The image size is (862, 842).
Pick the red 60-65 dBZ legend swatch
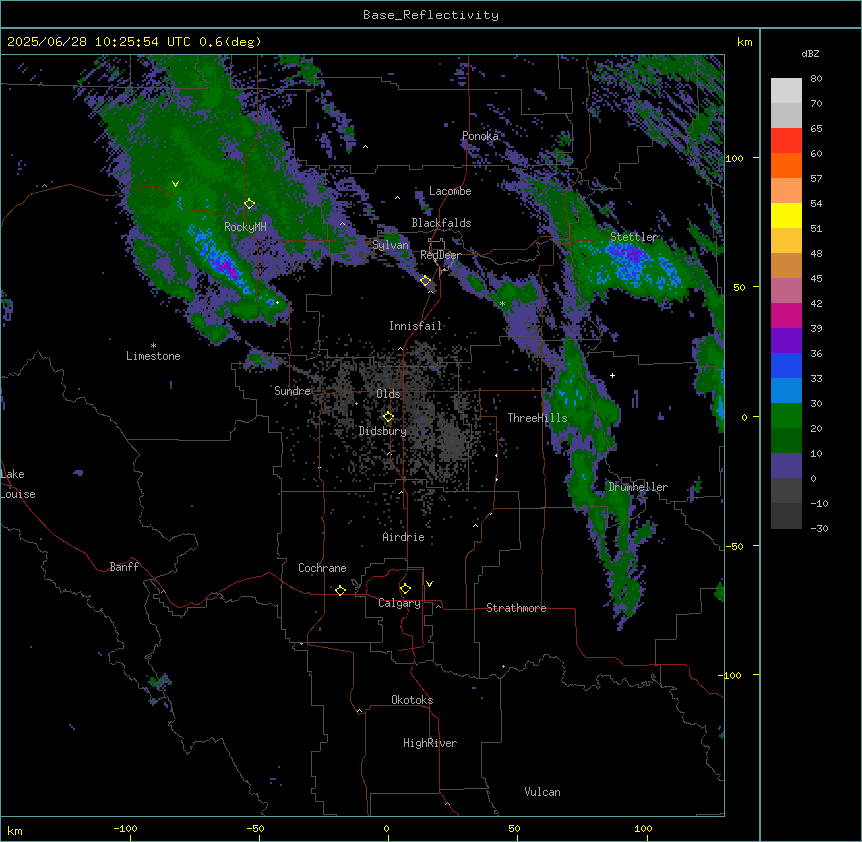click(786, 141)
